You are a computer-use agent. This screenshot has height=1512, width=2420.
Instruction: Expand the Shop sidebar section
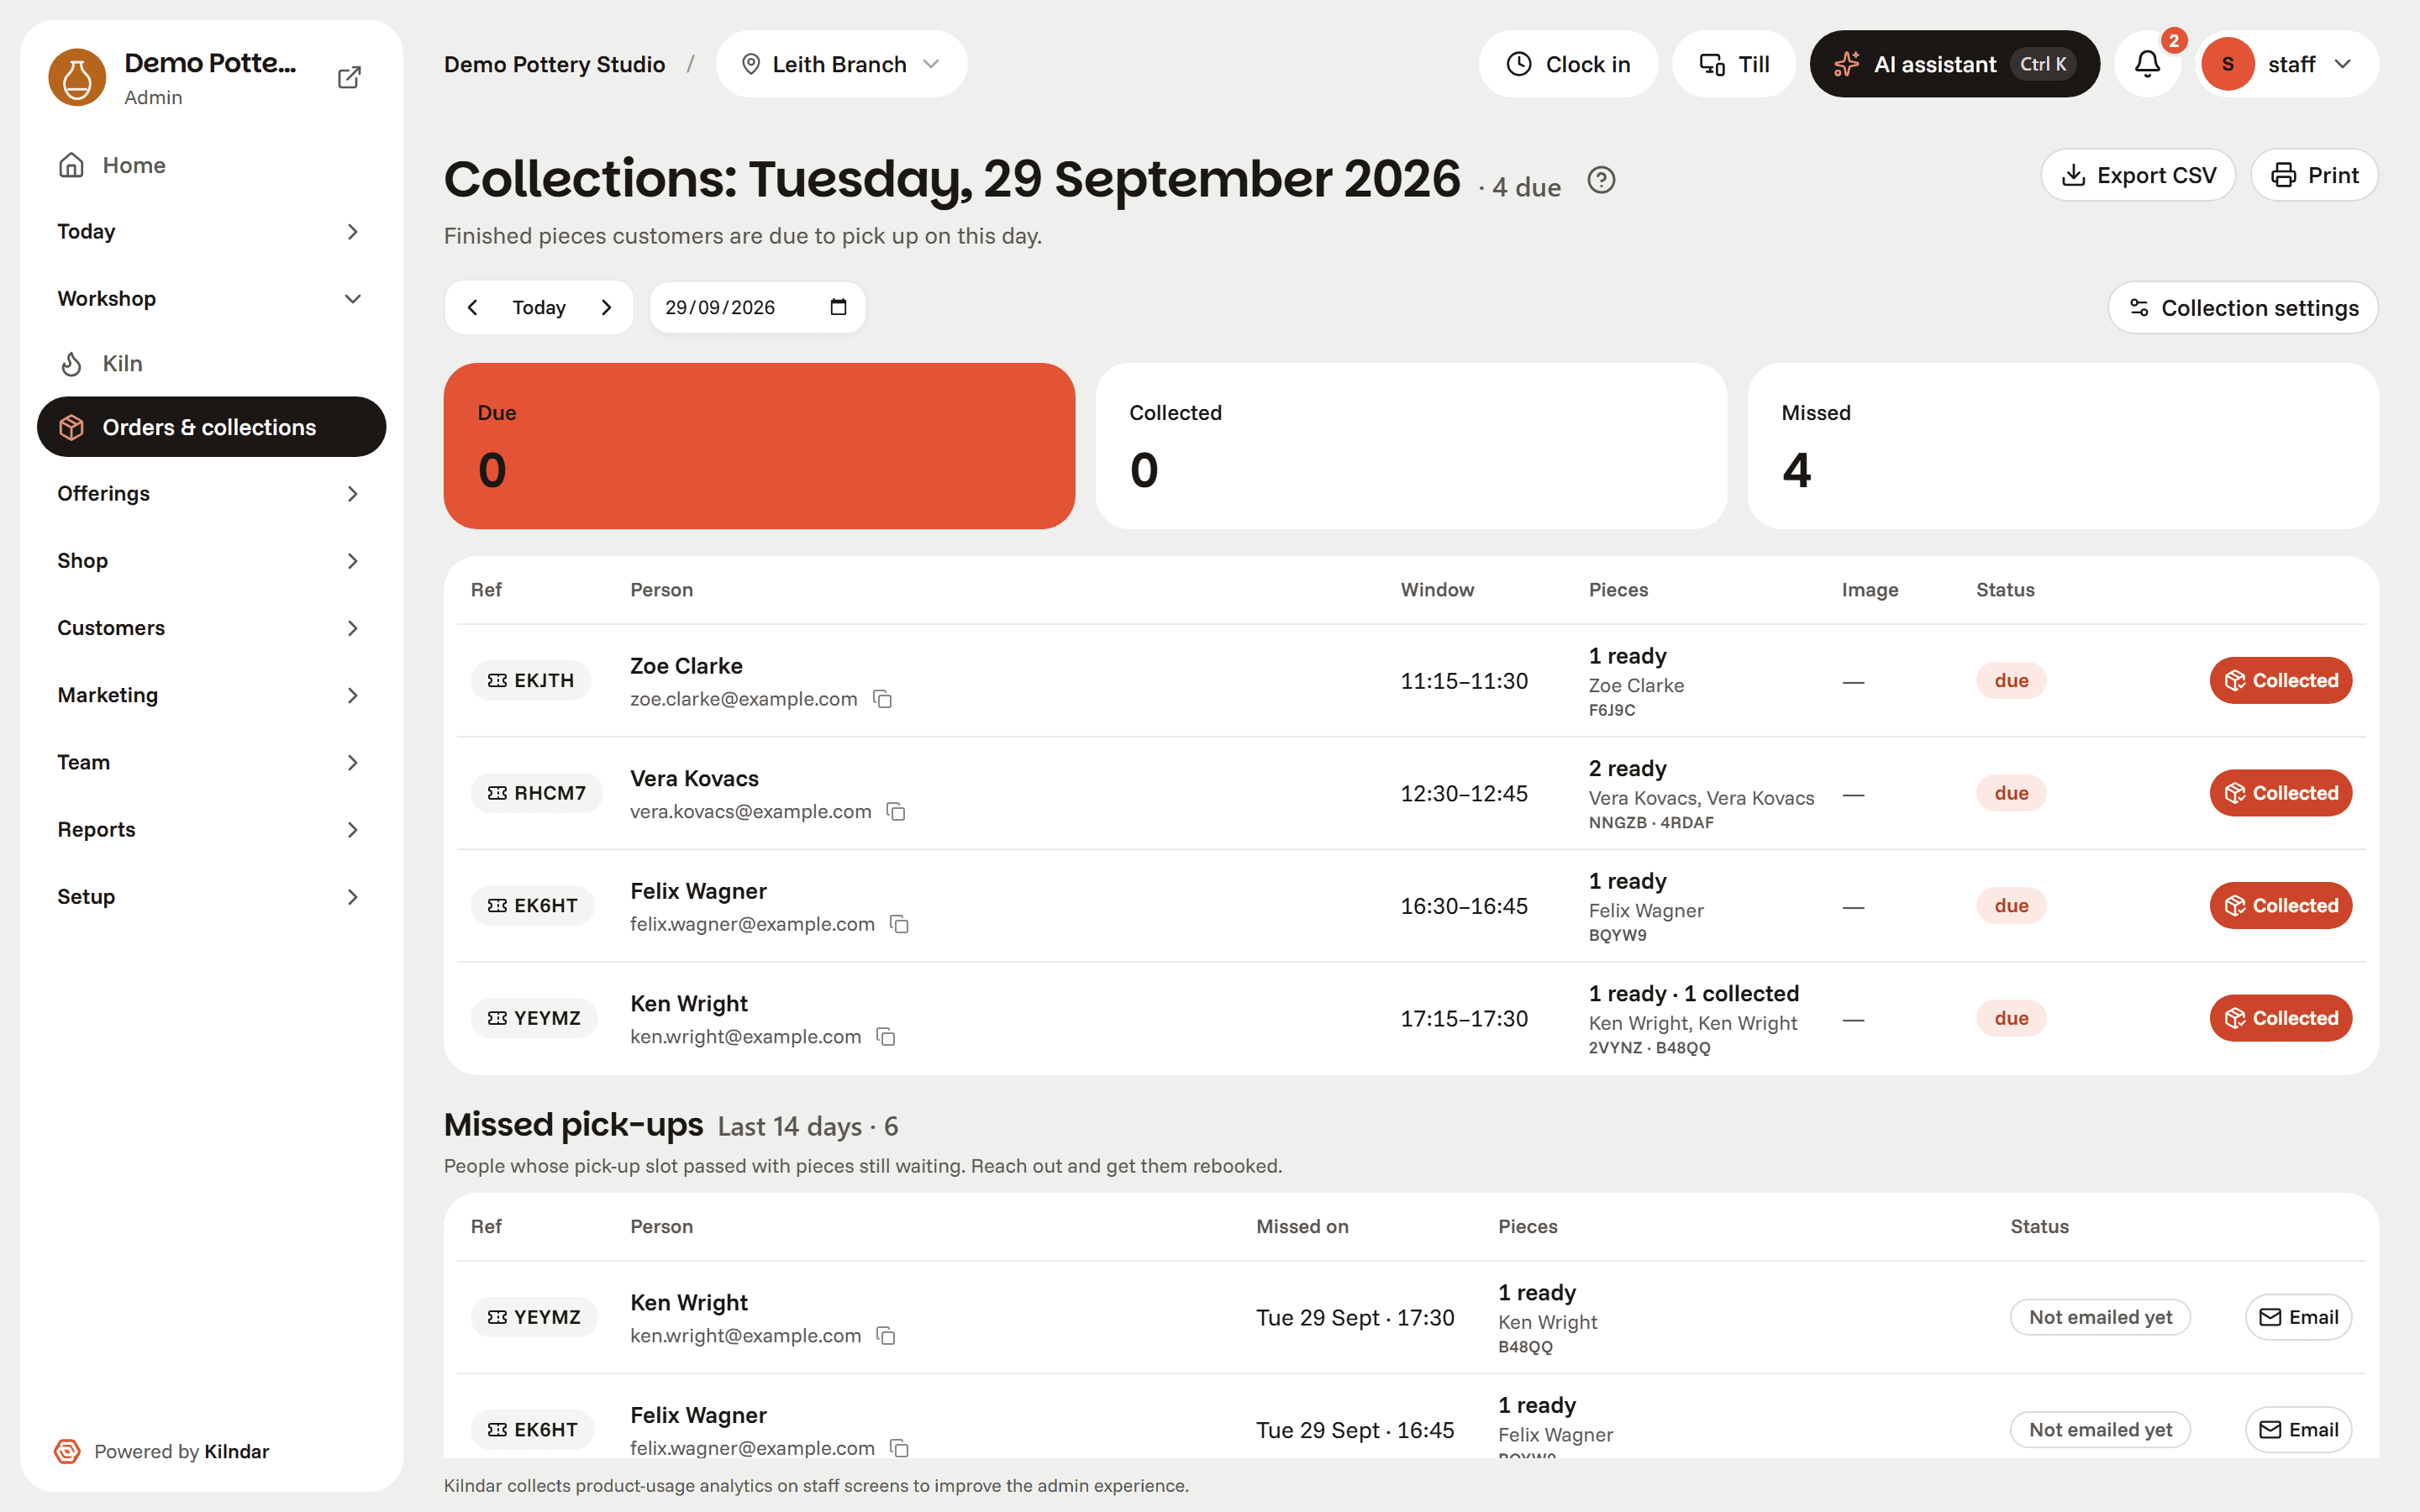tap(211, 561)
